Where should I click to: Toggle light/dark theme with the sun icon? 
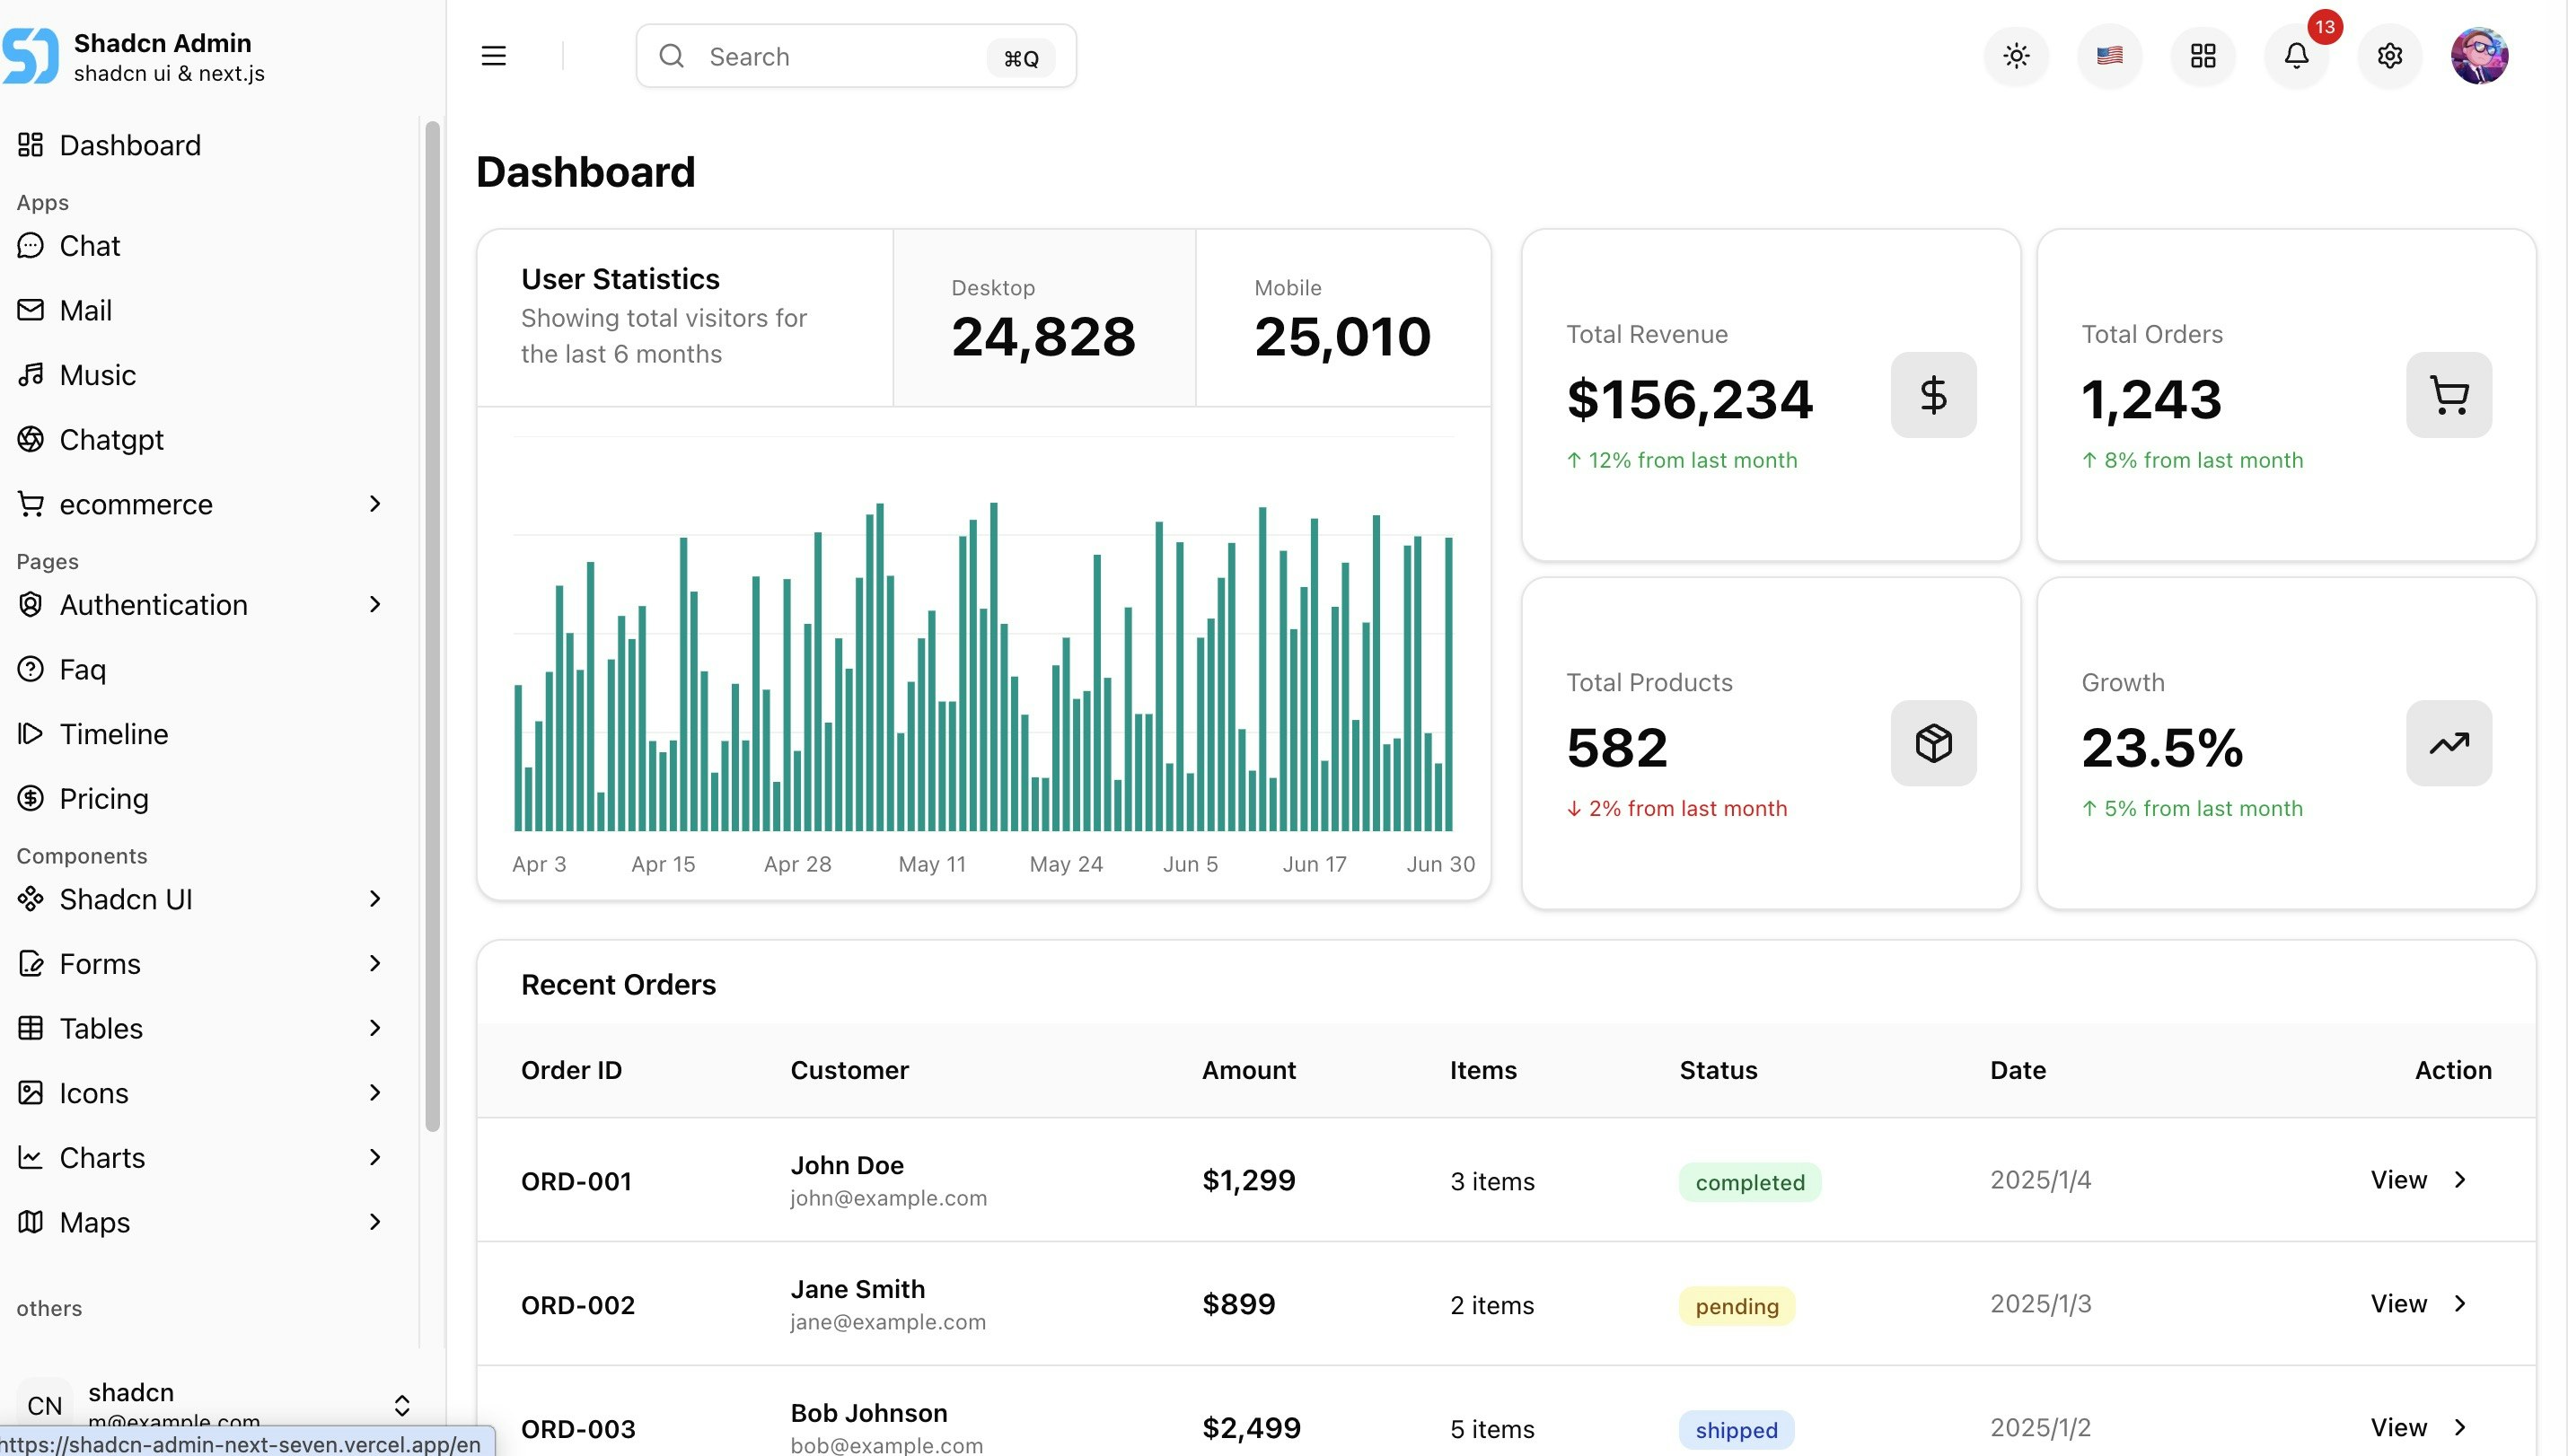(2015, 56)
